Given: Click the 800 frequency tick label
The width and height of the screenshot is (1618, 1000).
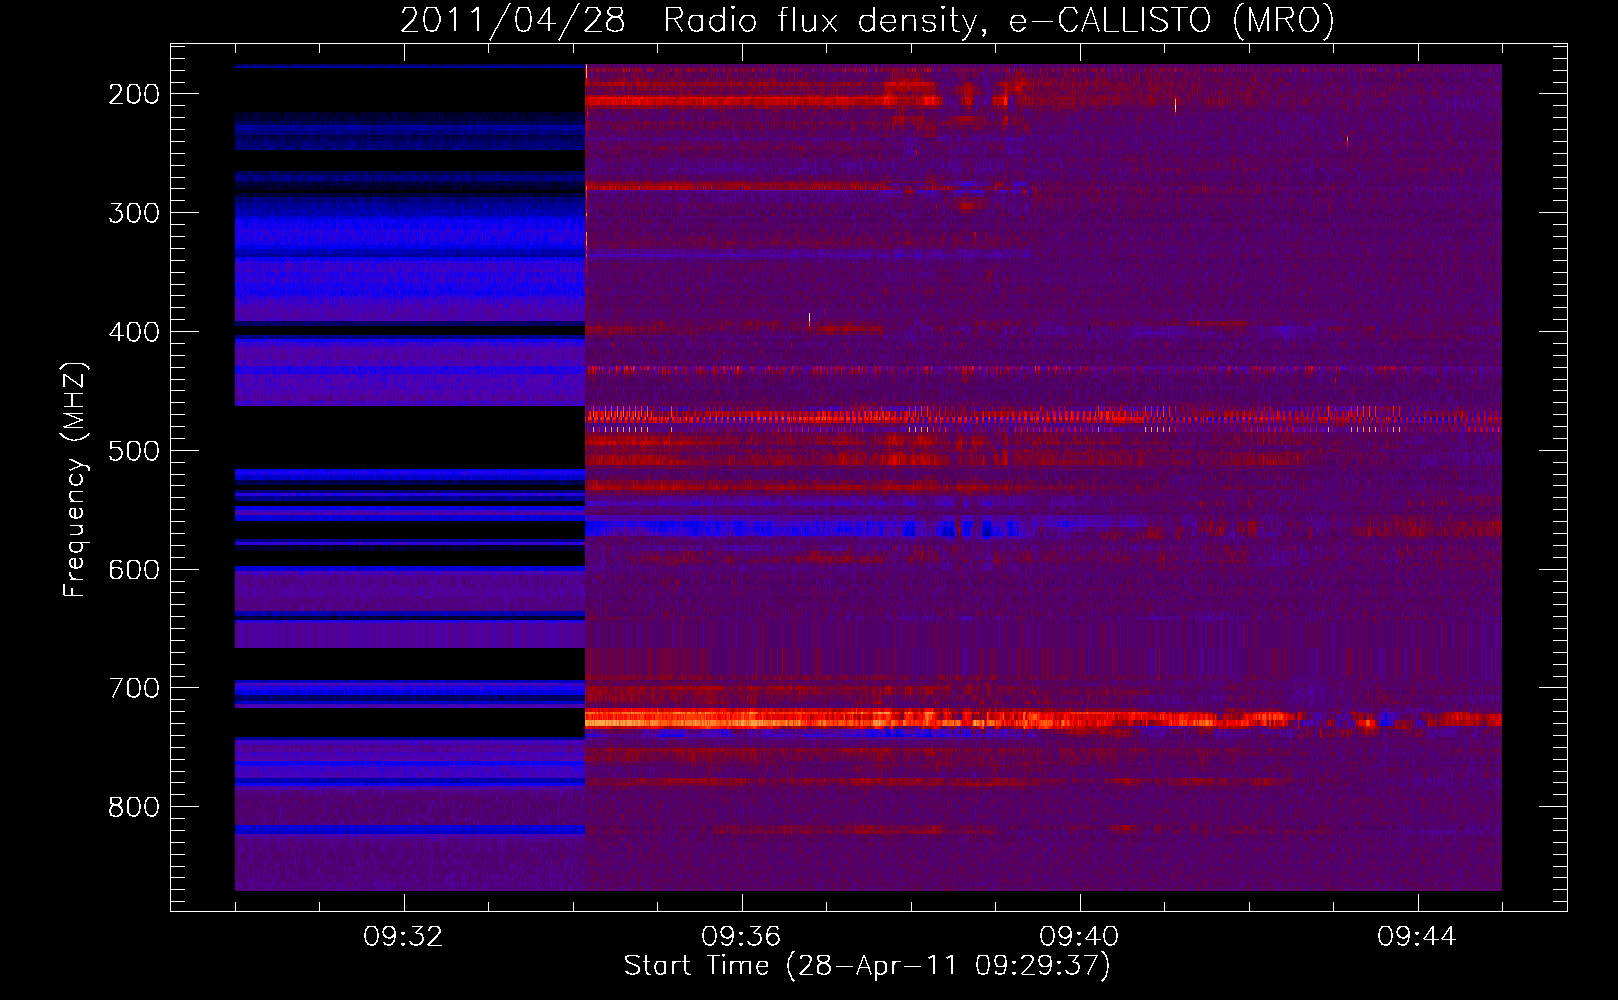Looking at the screenshot, I should click(134, 808).
